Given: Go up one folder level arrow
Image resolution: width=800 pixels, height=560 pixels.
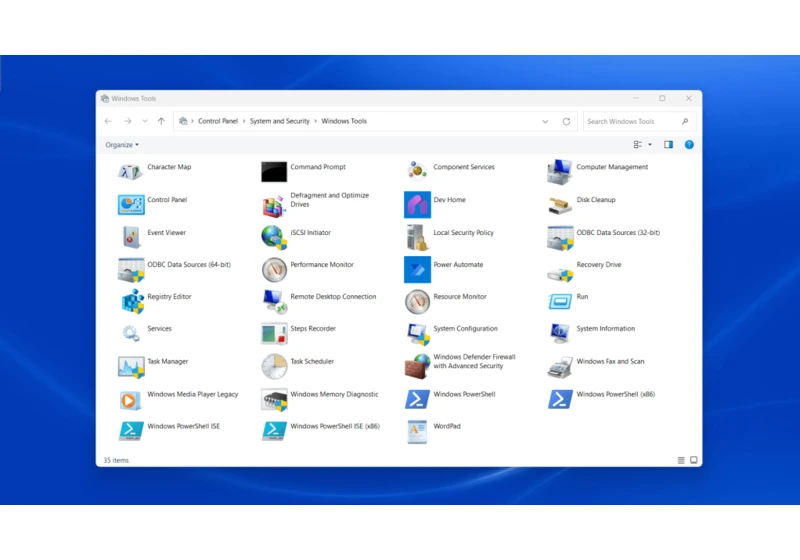Looking at the screenshot, I should (161, 121).
